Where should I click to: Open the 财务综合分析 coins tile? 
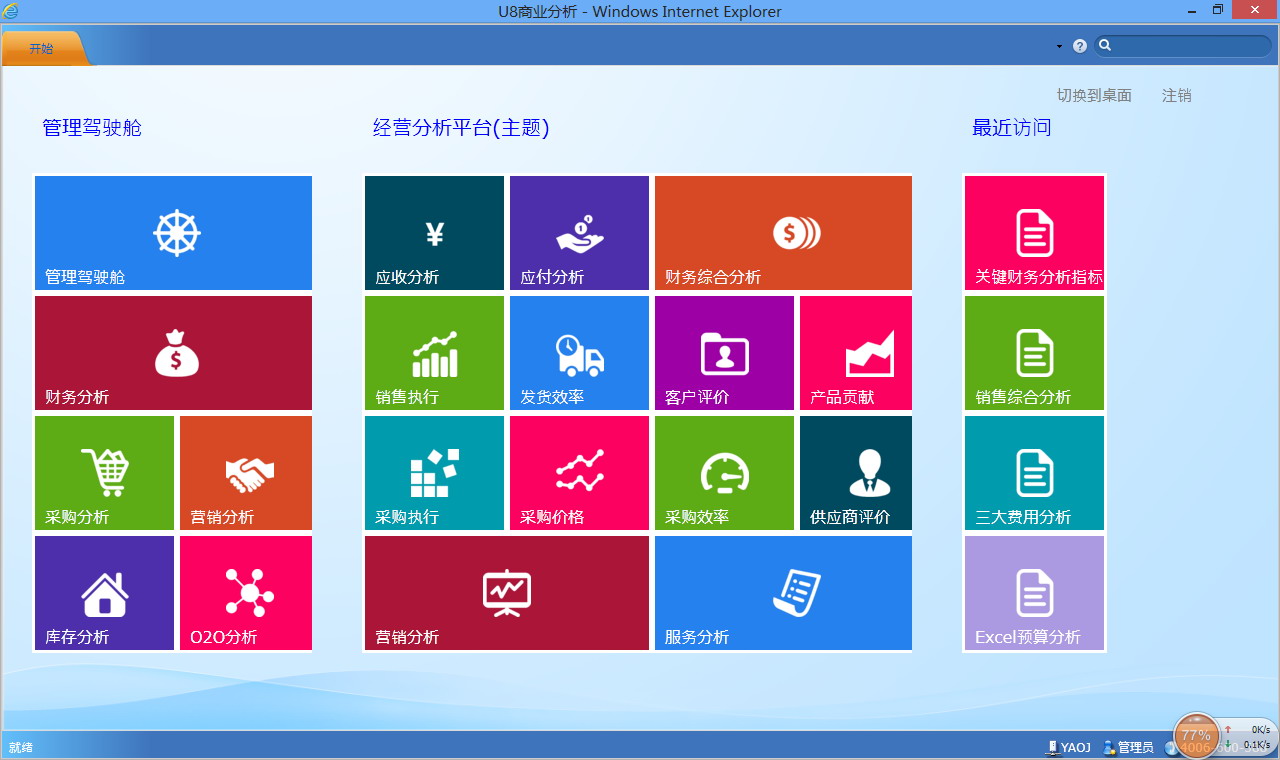click(783, 233)
